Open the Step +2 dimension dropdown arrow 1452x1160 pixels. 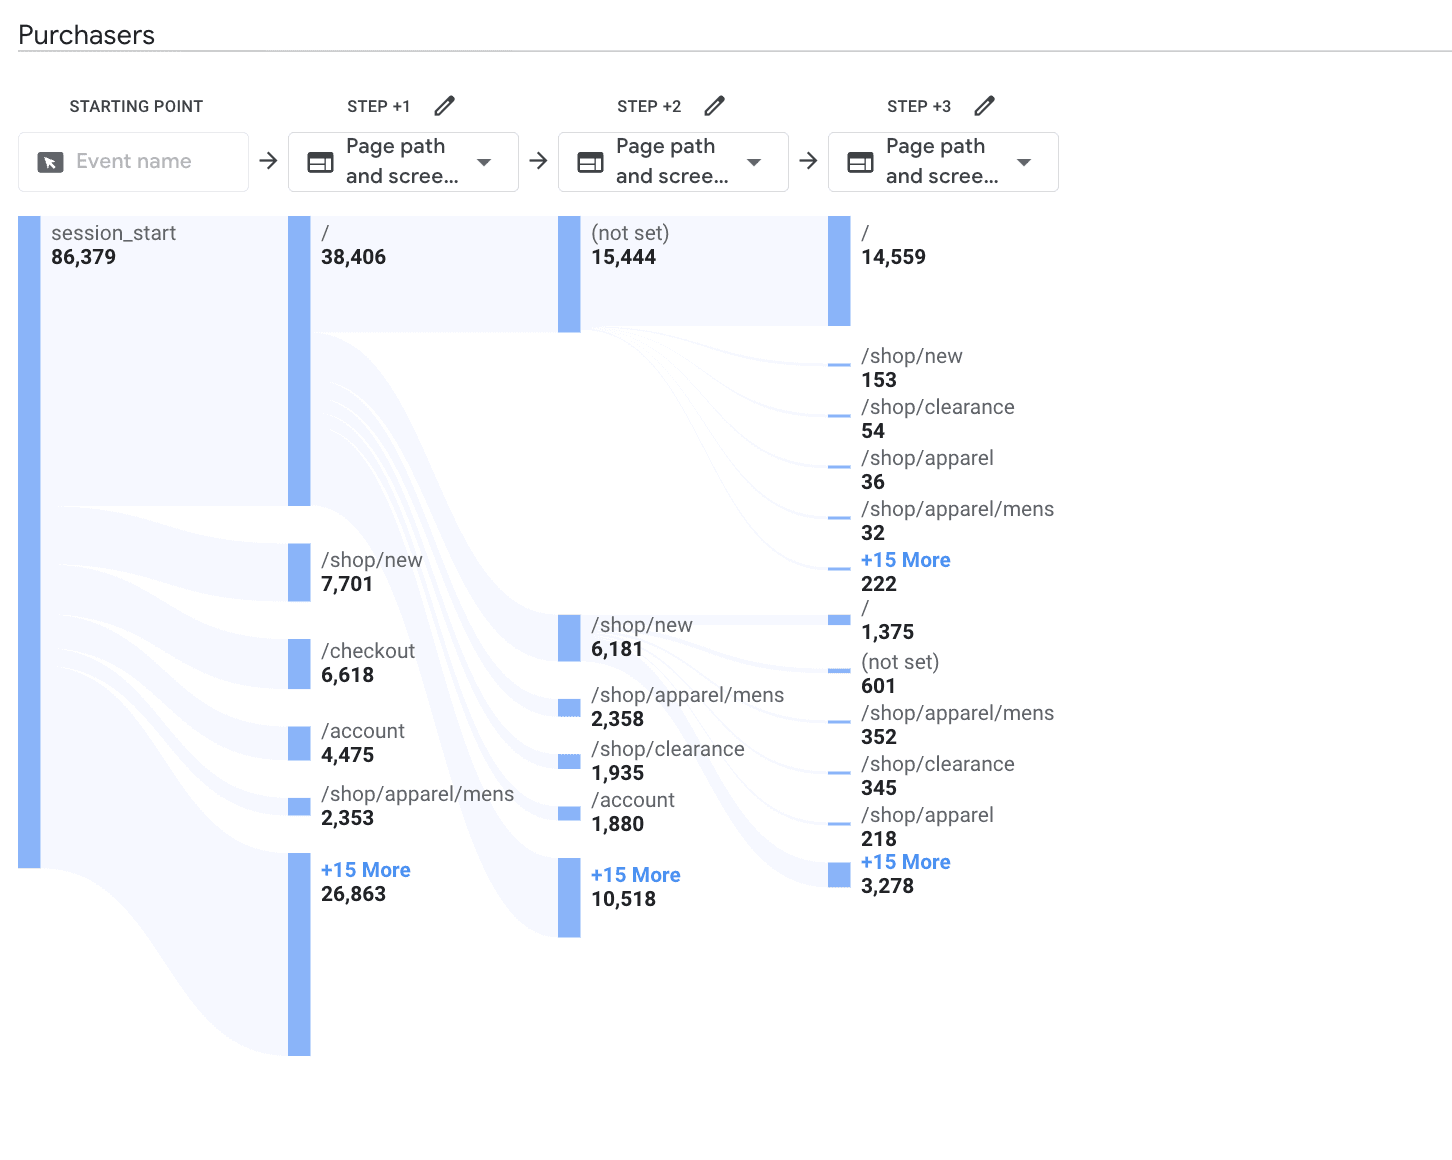(754, 162)
